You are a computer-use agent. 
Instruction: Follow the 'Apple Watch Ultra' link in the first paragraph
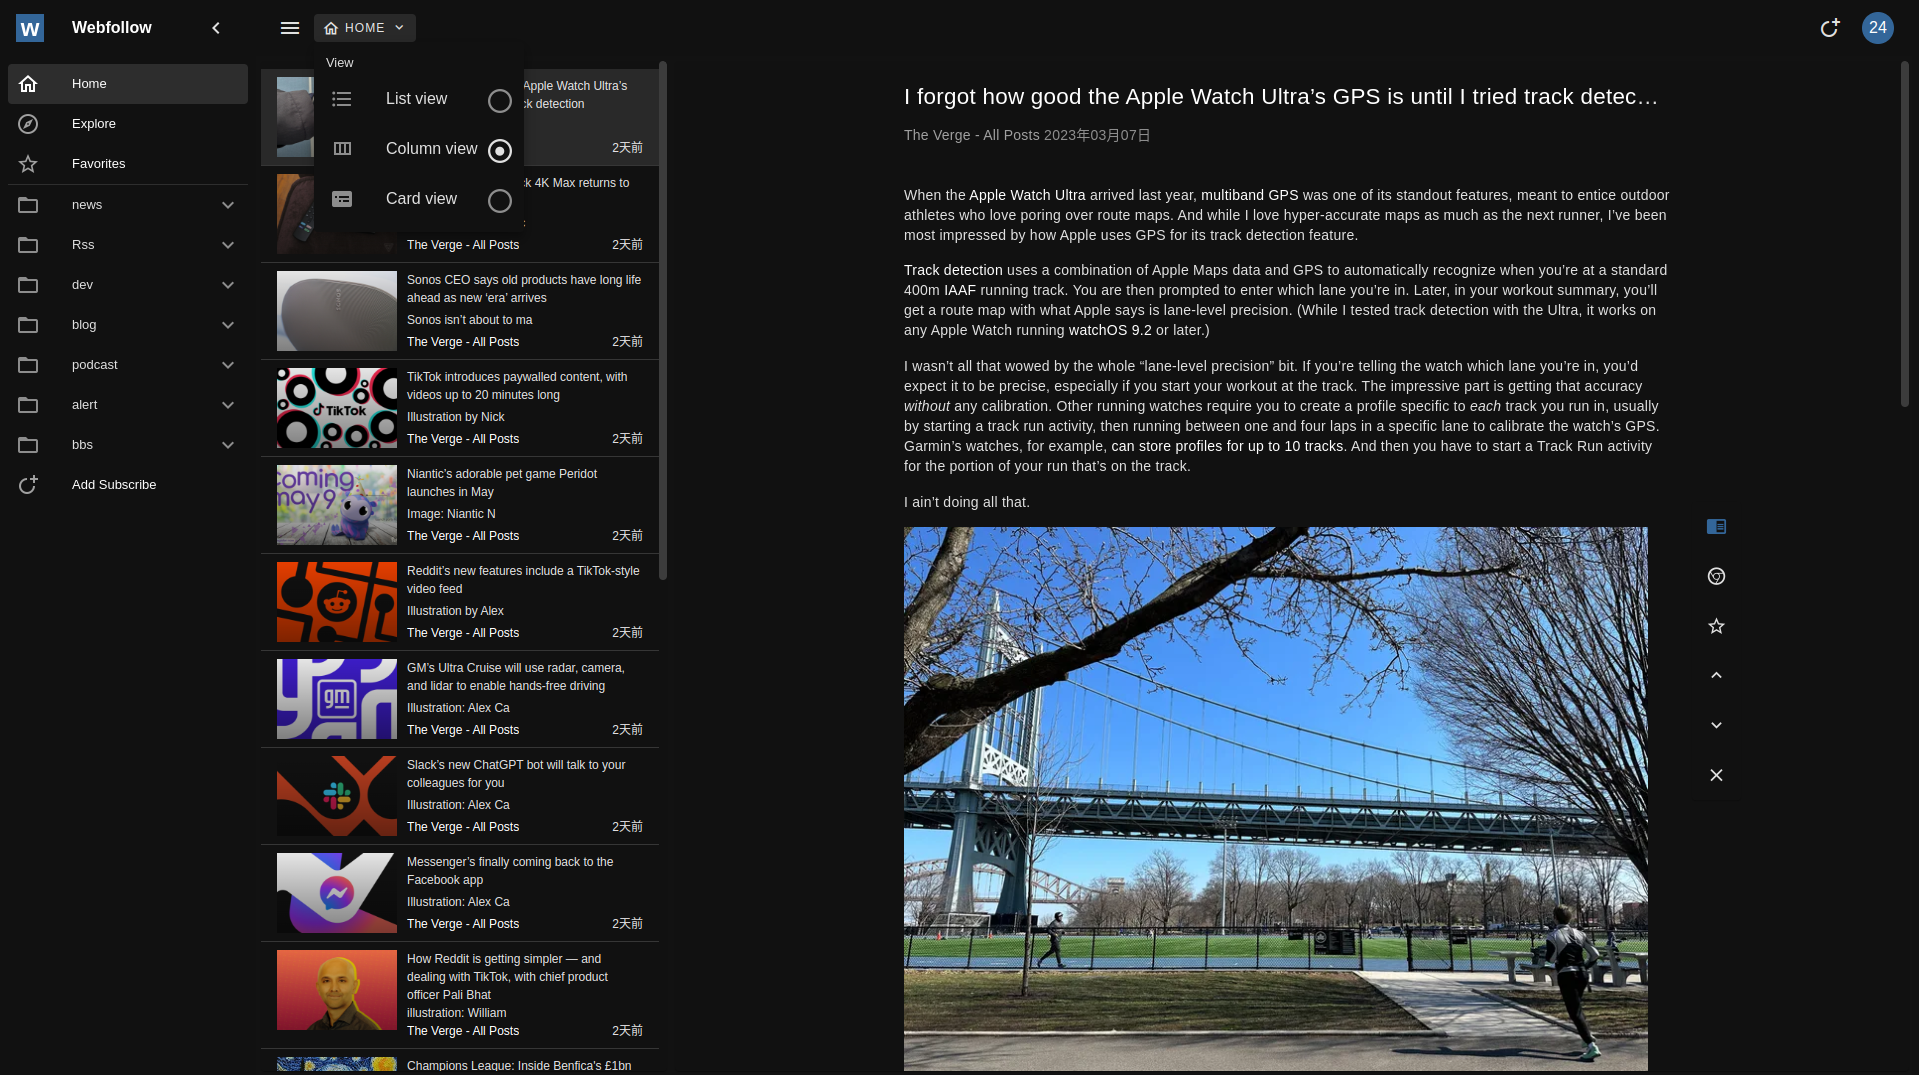click(x=1027, y=195)
